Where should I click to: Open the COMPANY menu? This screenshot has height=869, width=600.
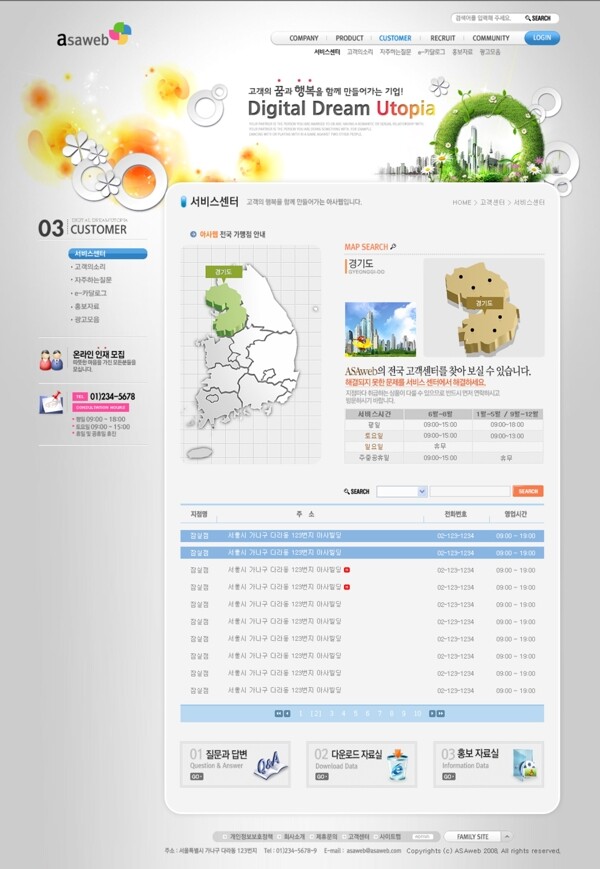tap(304, 38)
